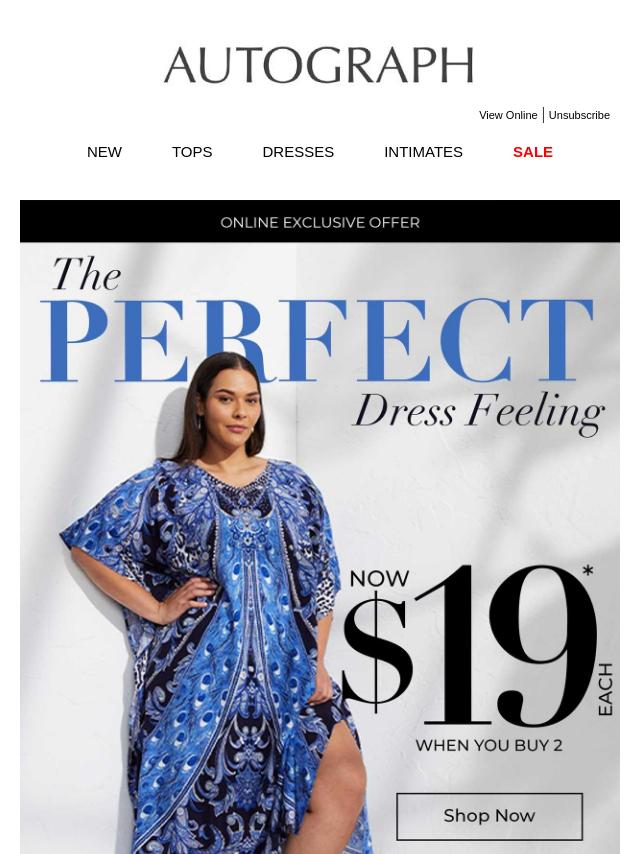This screenshot has height=854, width=640.
Task: Open the TOPS menu item
Action: pyautogui.click(x=192, y=152)
